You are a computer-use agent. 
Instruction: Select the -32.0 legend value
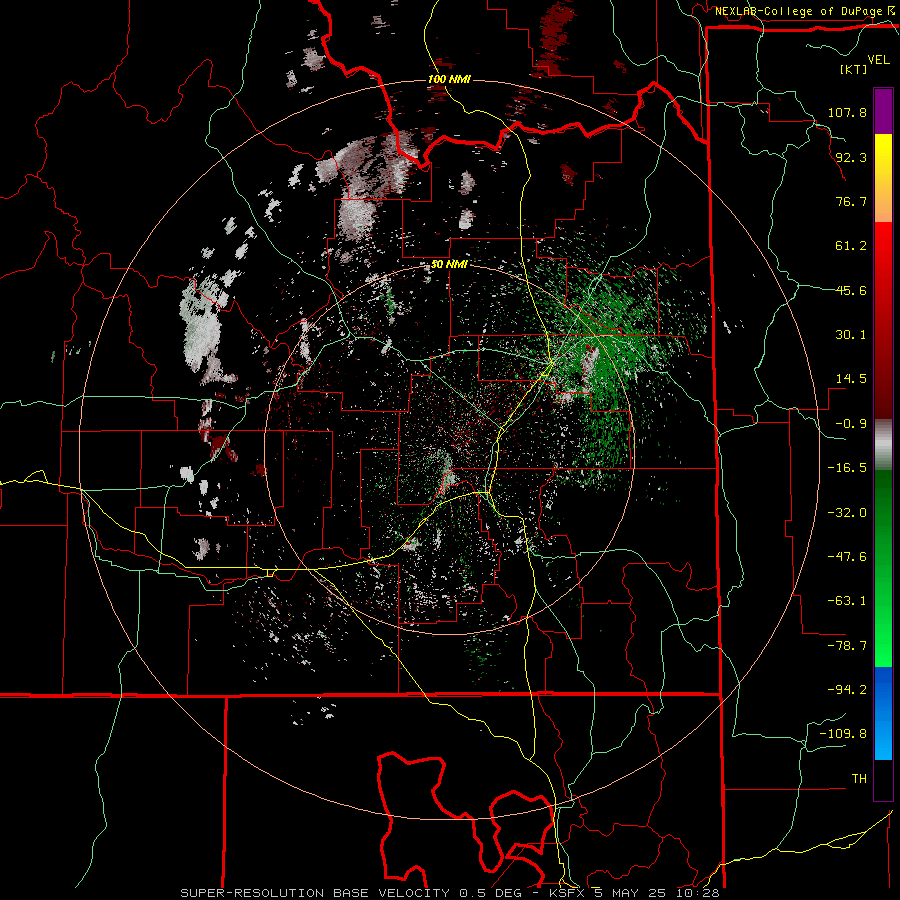(847, 513)
